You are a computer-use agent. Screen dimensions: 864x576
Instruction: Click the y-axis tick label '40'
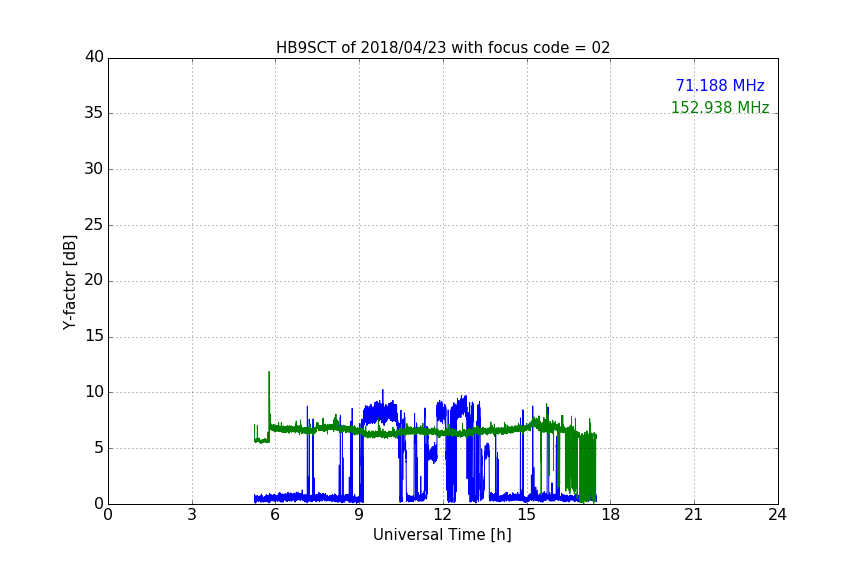coord(94,57)
